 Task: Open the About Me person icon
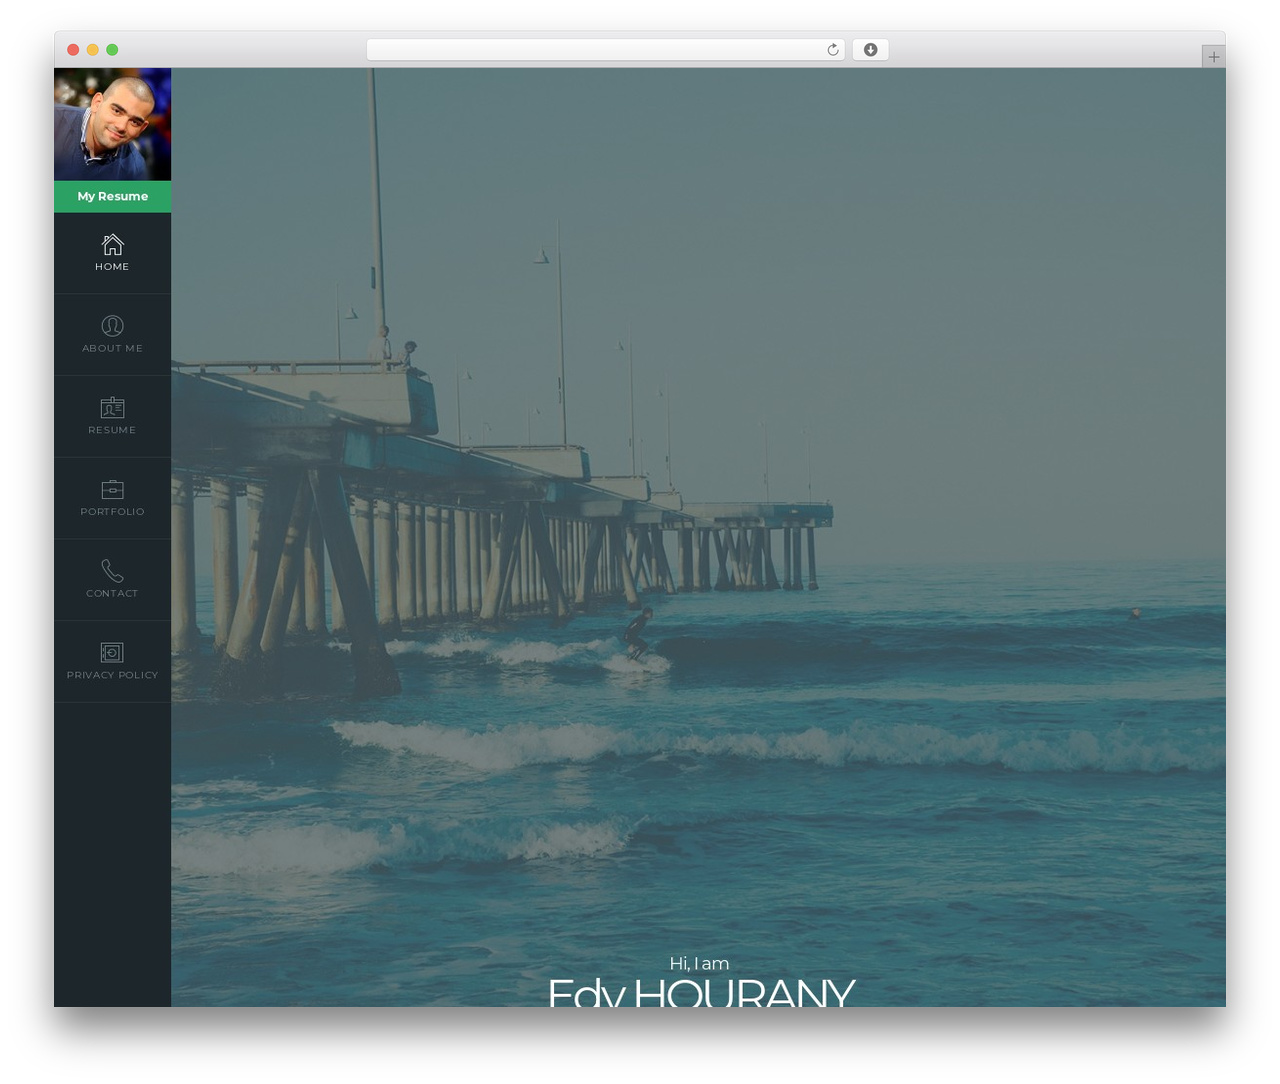[x=112, y=326]
